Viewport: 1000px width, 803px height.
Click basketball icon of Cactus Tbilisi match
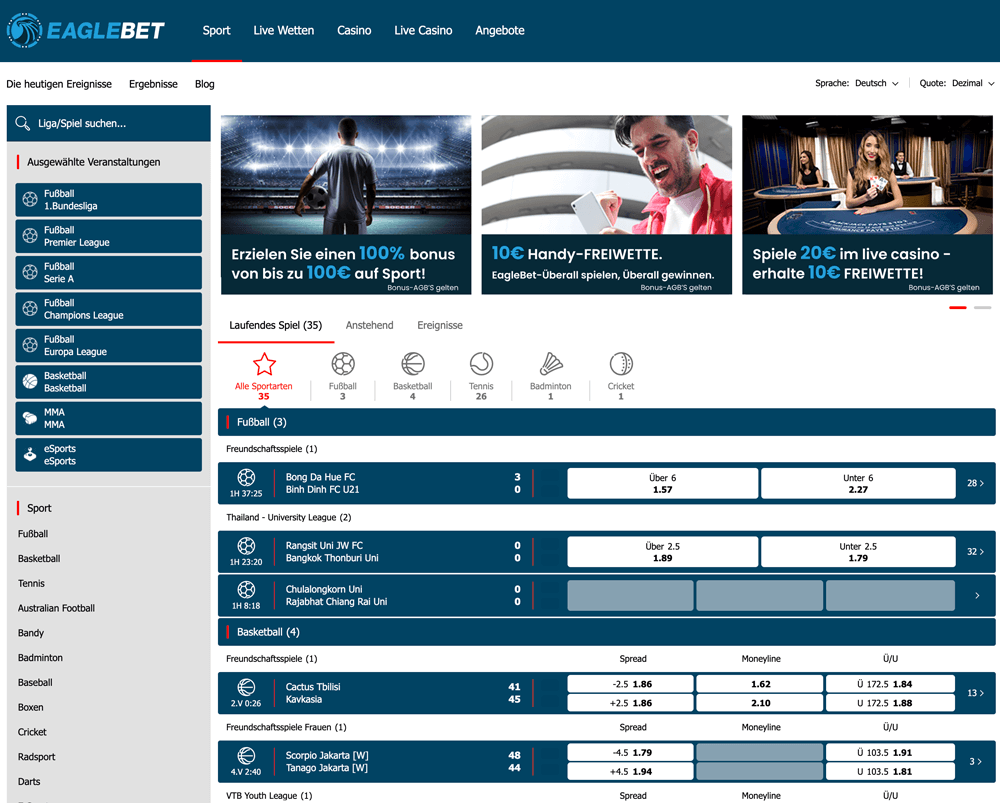[x=246, y=687]
